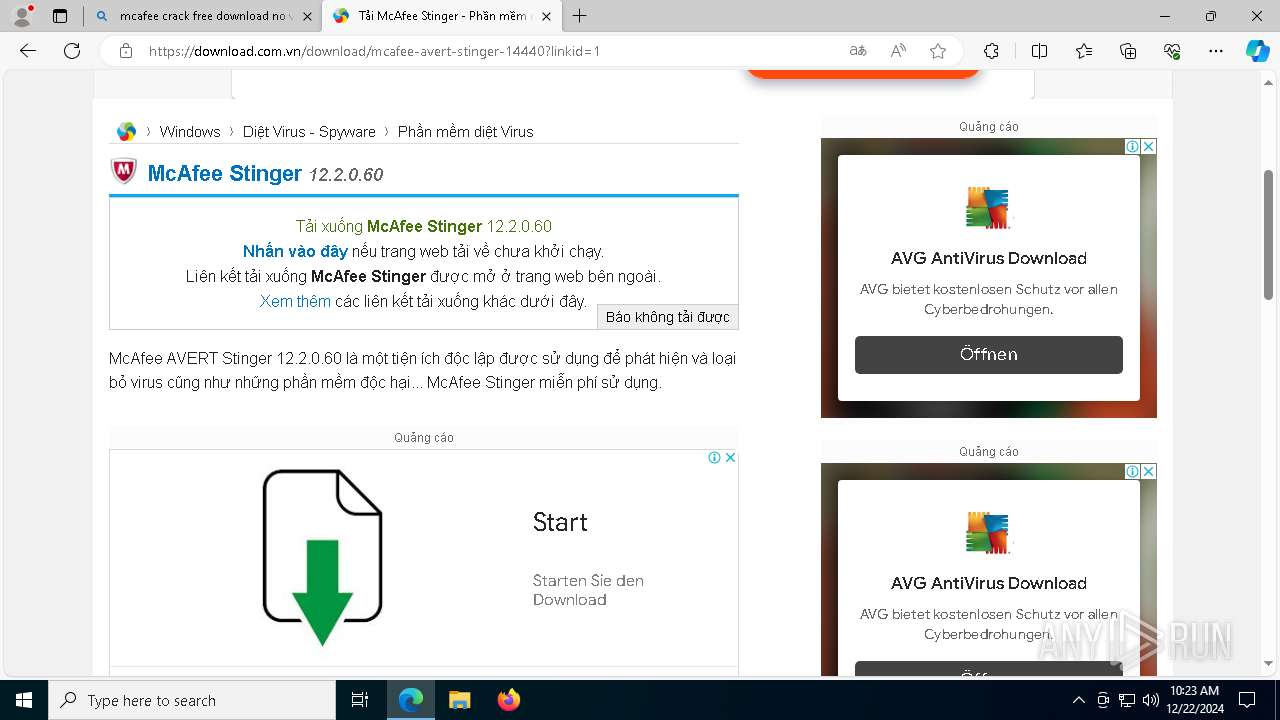Open the volume control tray icon

pos(1150,700)
